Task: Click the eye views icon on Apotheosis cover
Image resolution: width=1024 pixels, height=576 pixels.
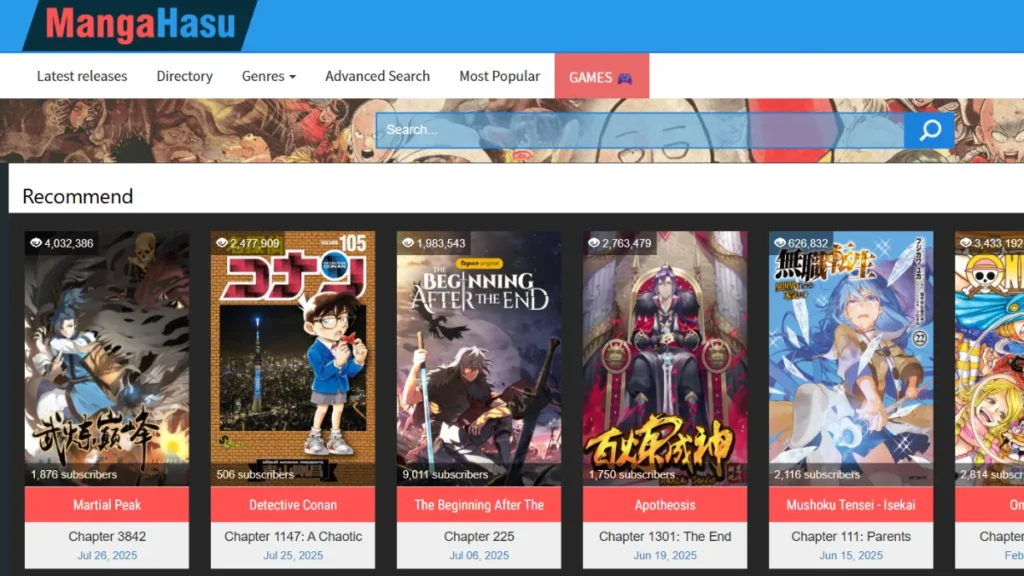Action: (594, 243)
